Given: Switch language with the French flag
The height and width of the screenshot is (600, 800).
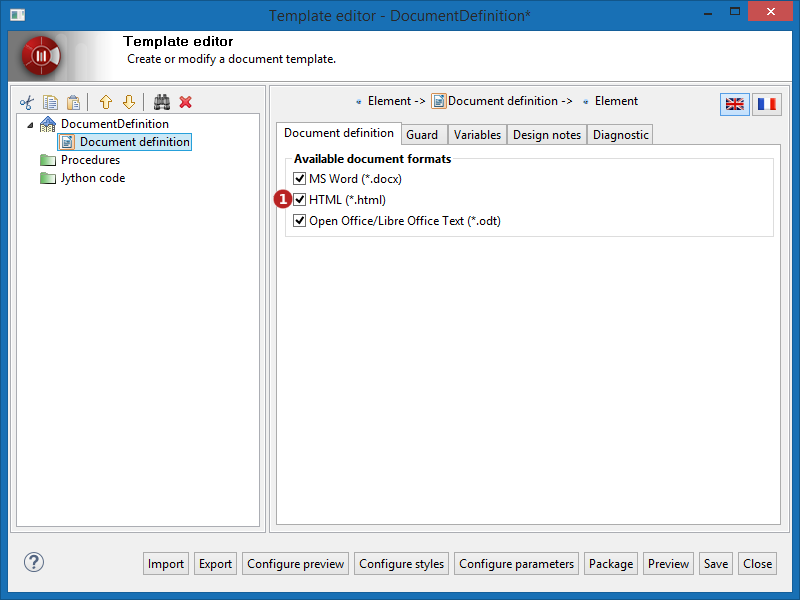Looking at the screenshot, I should coord(767,104).
